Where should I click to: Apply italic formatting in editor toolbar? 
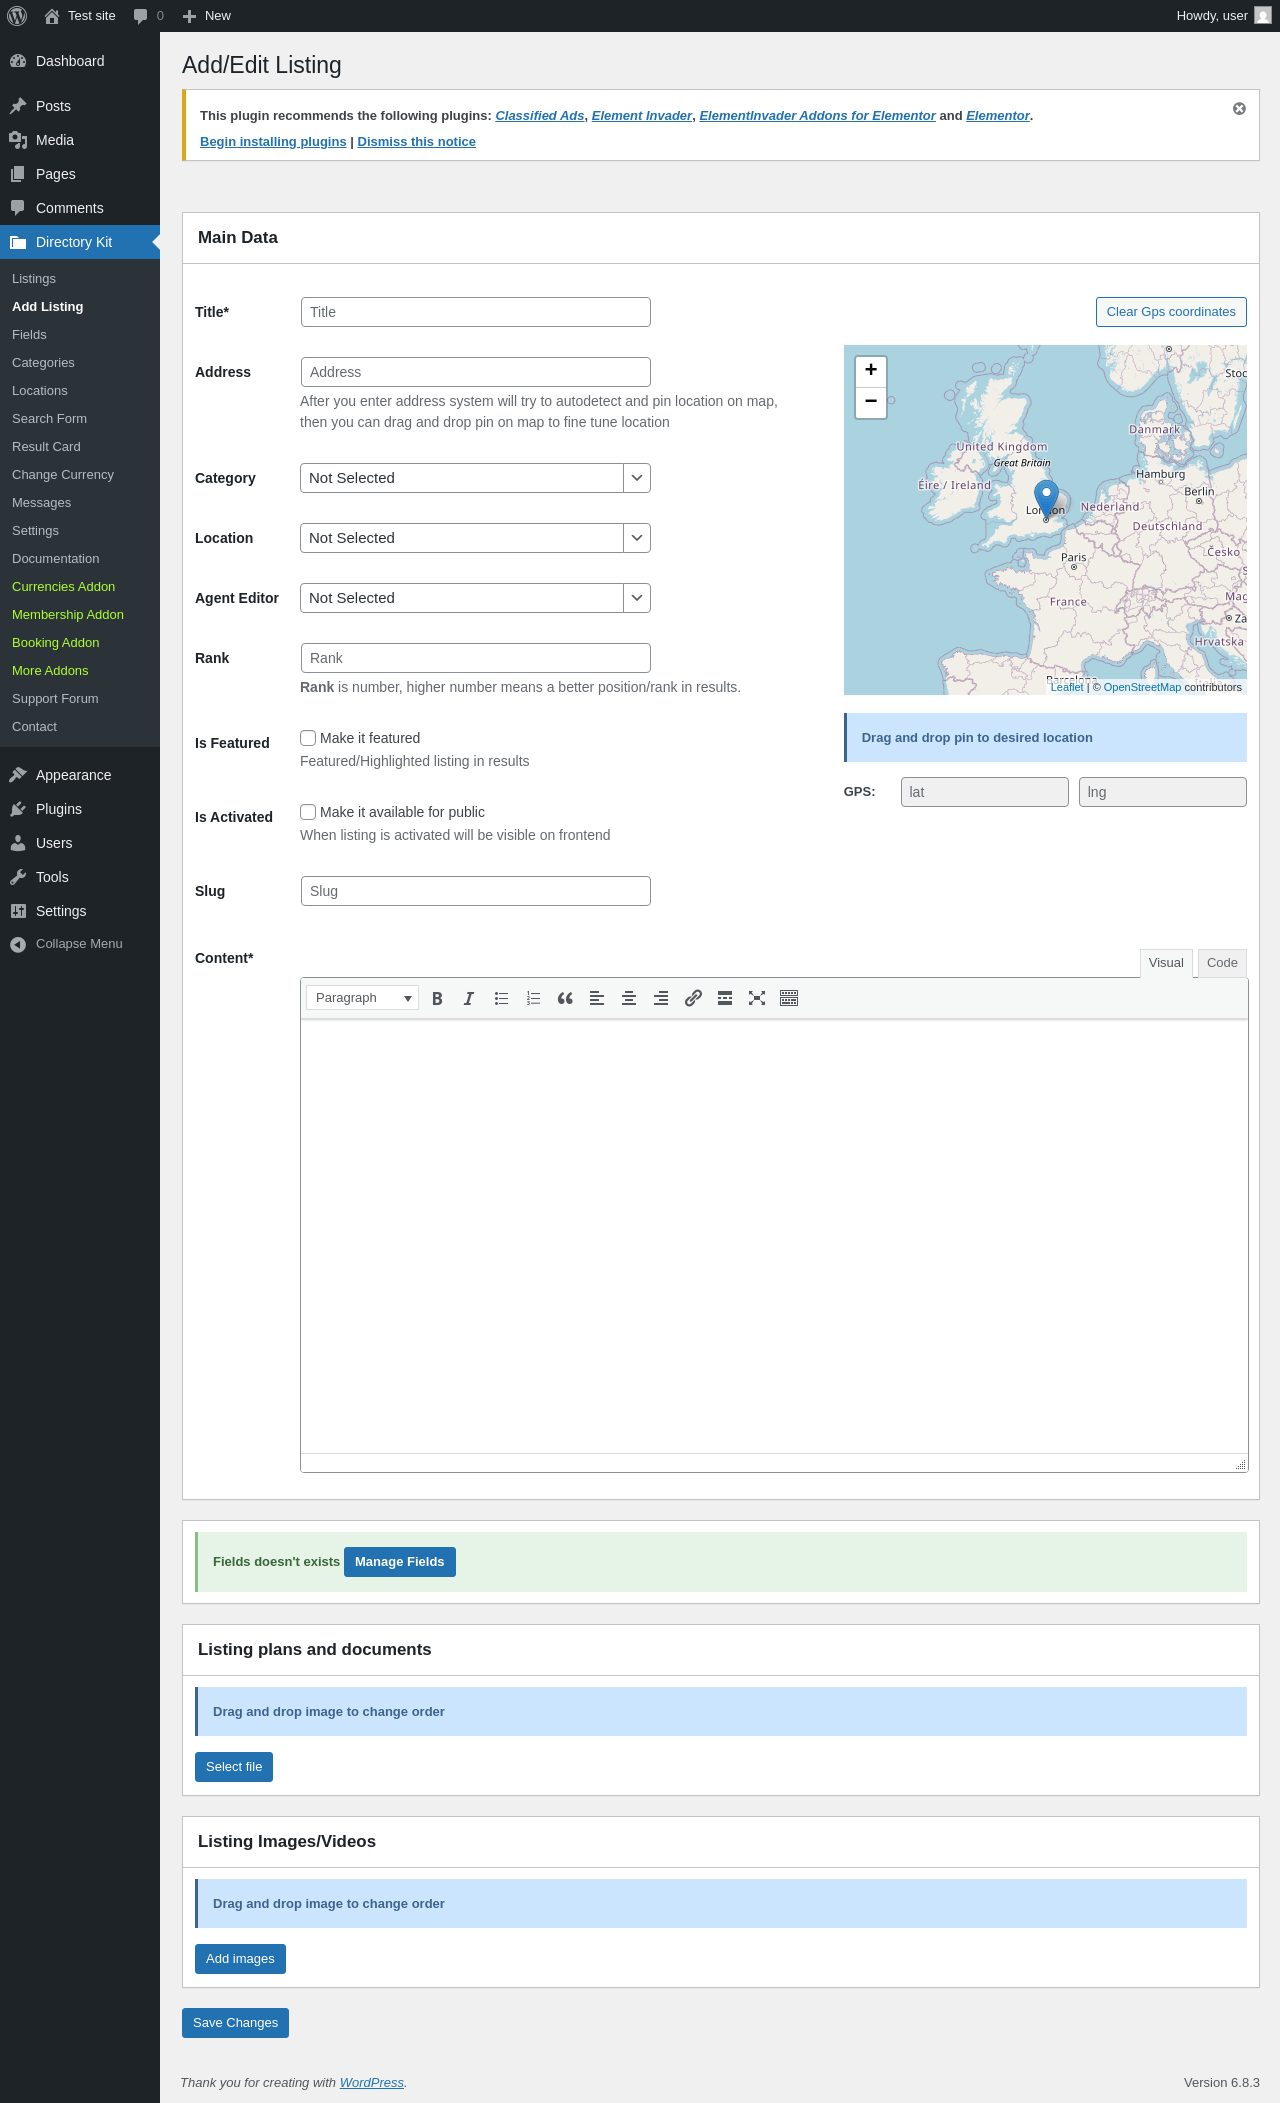(469, 999)
